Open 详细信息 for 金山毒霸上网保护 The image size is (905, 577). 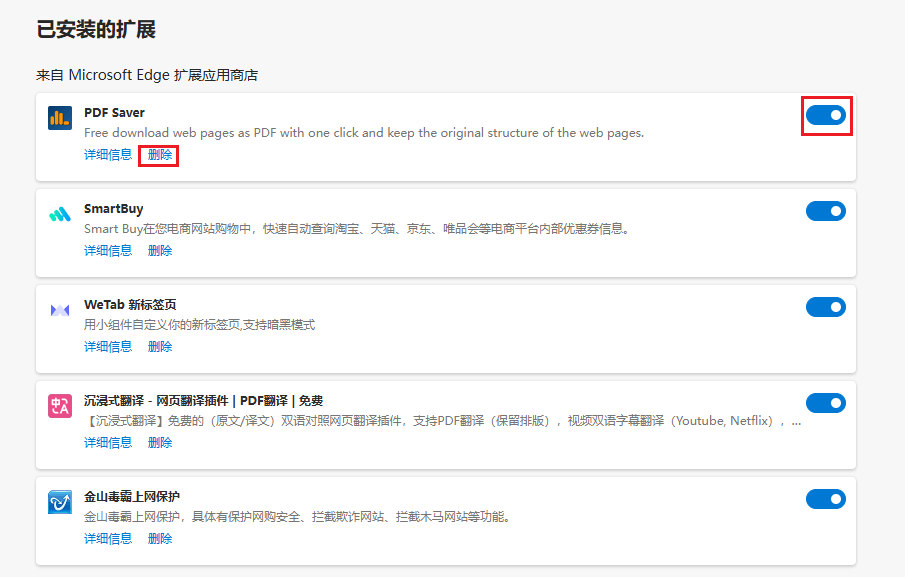tap(107, 538)
